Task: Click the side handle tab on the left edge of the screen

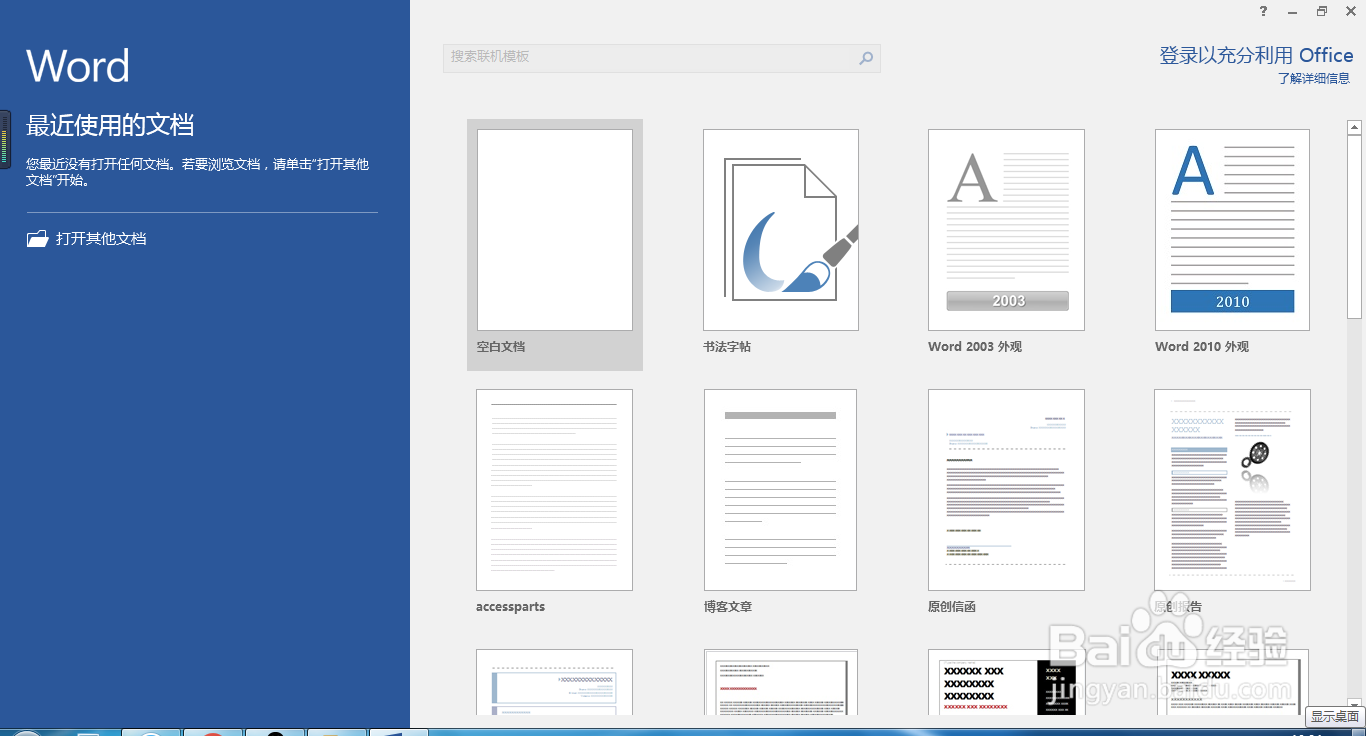Action: point(5,140)
